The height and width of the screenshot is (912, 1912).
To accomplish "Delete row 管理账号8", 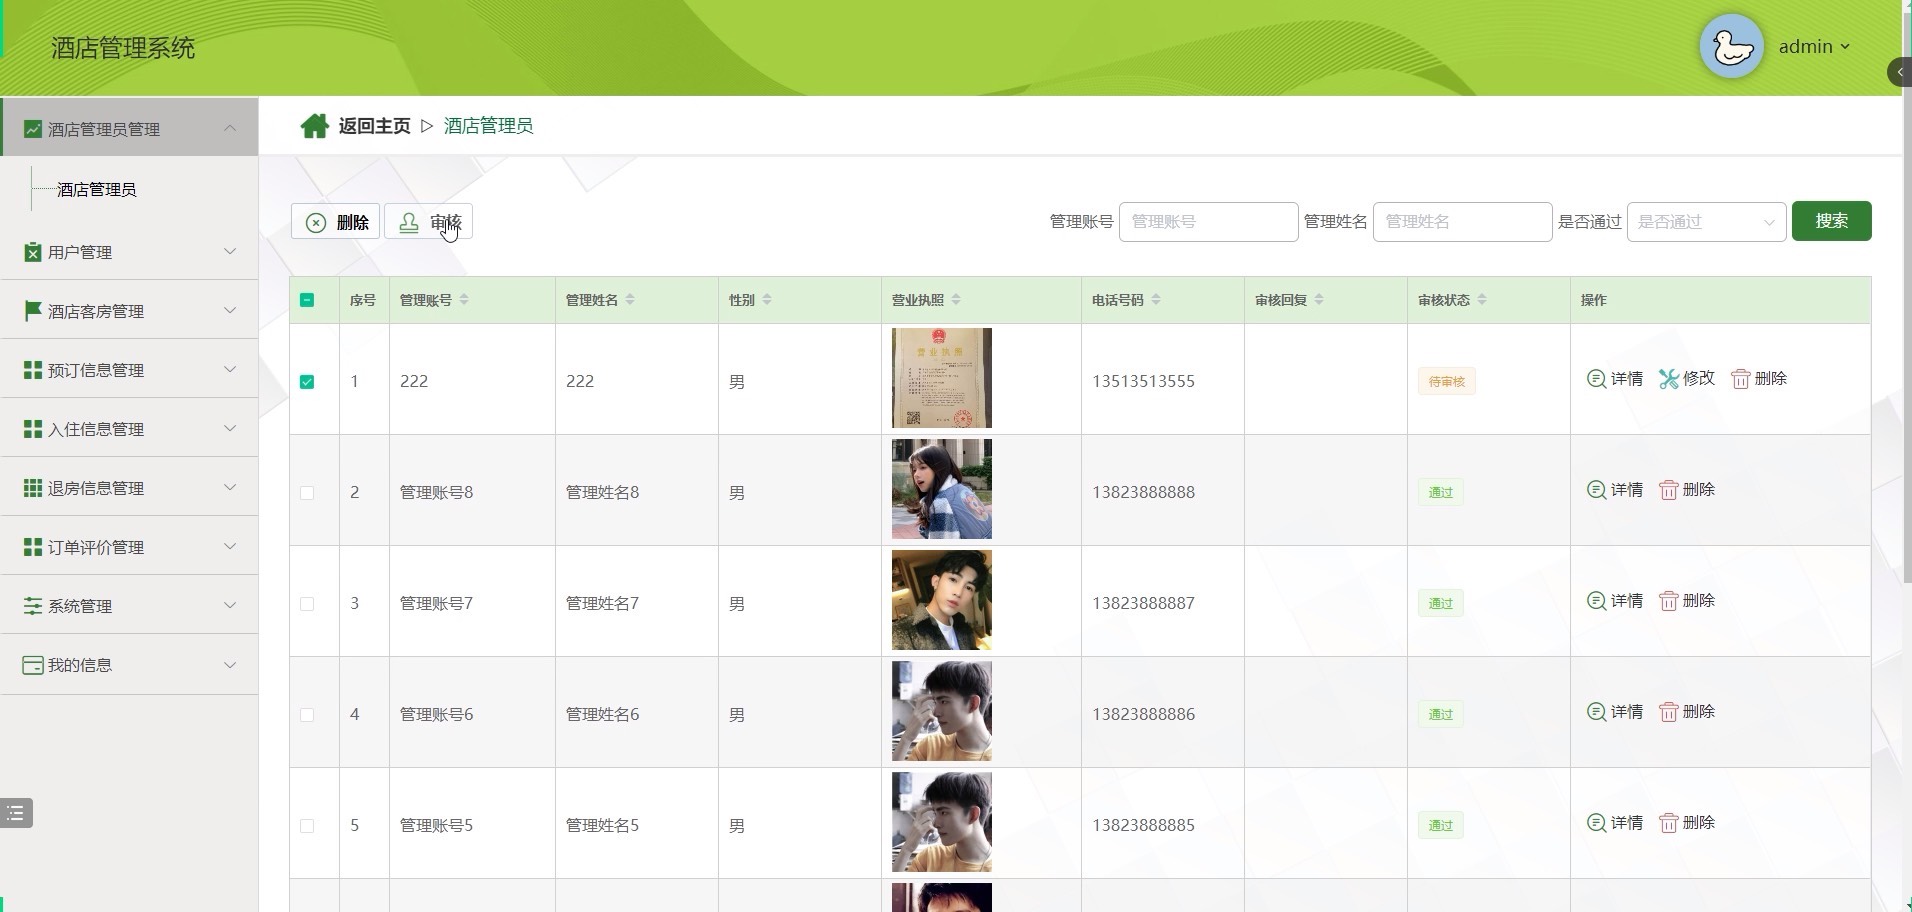I will pos(1687,490).
